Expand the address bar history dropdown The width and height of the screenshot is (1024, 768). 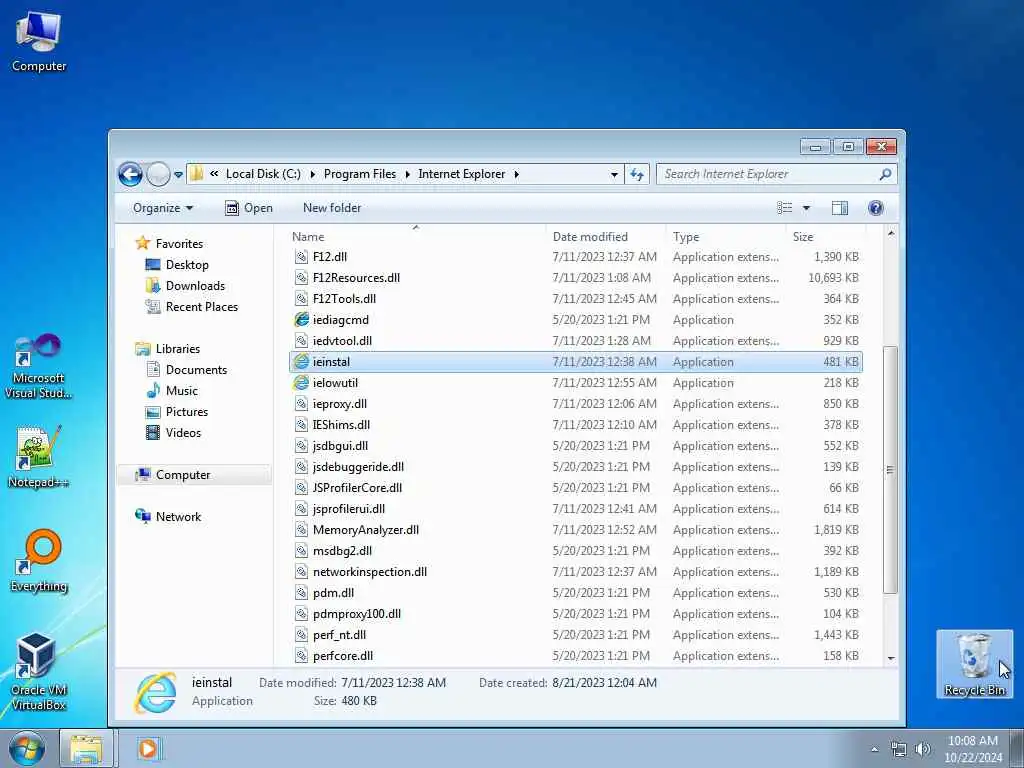pos(614,174)
